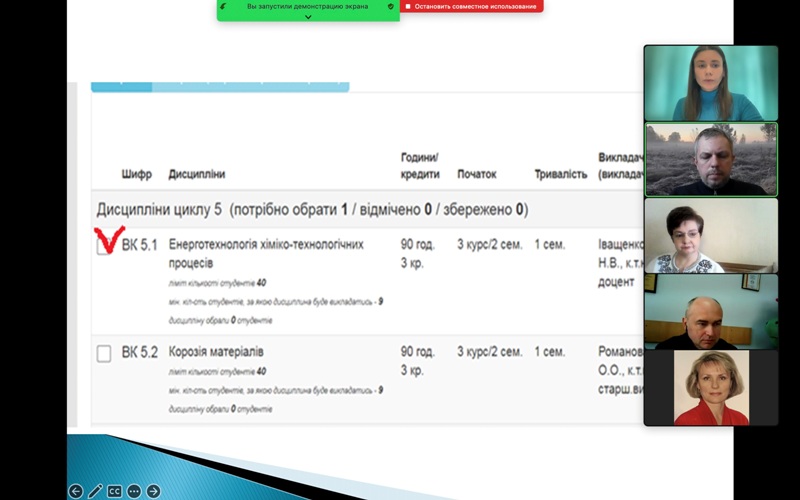Click 1 сем. in ВК 5.2 row
The height and width of the screenshot is (500, 800).
coord(549,352)
